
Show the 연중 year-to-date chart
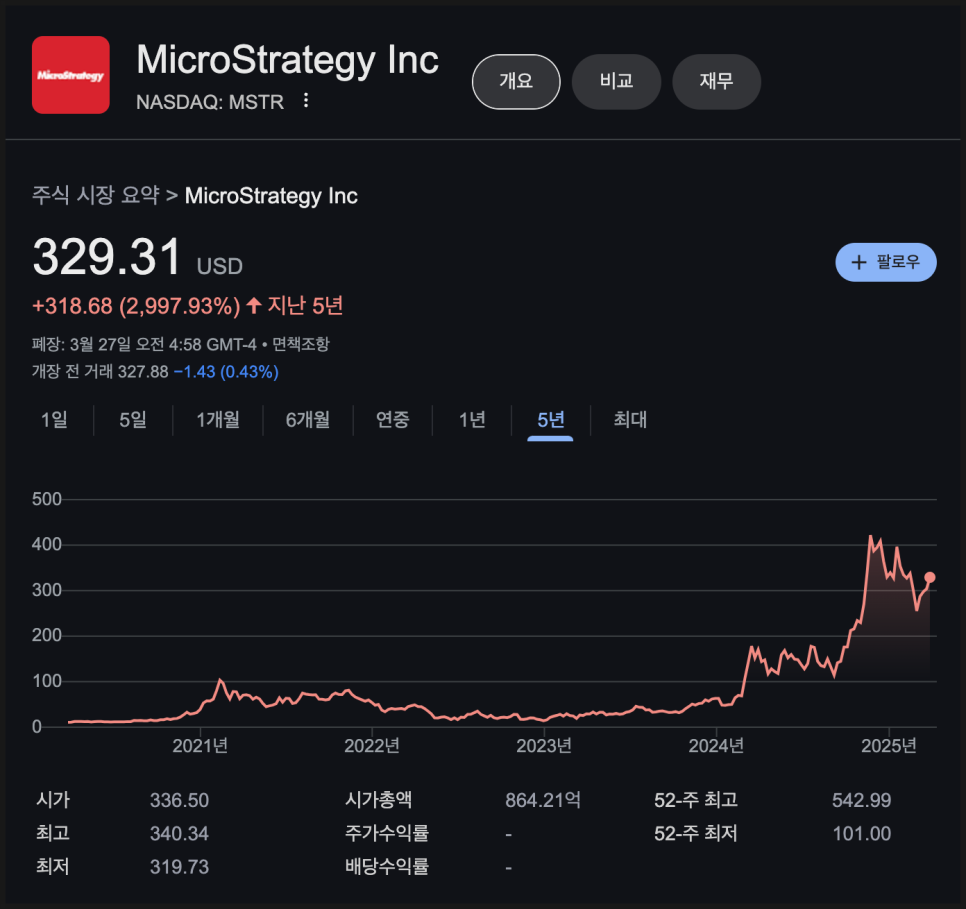click(392, 420)
